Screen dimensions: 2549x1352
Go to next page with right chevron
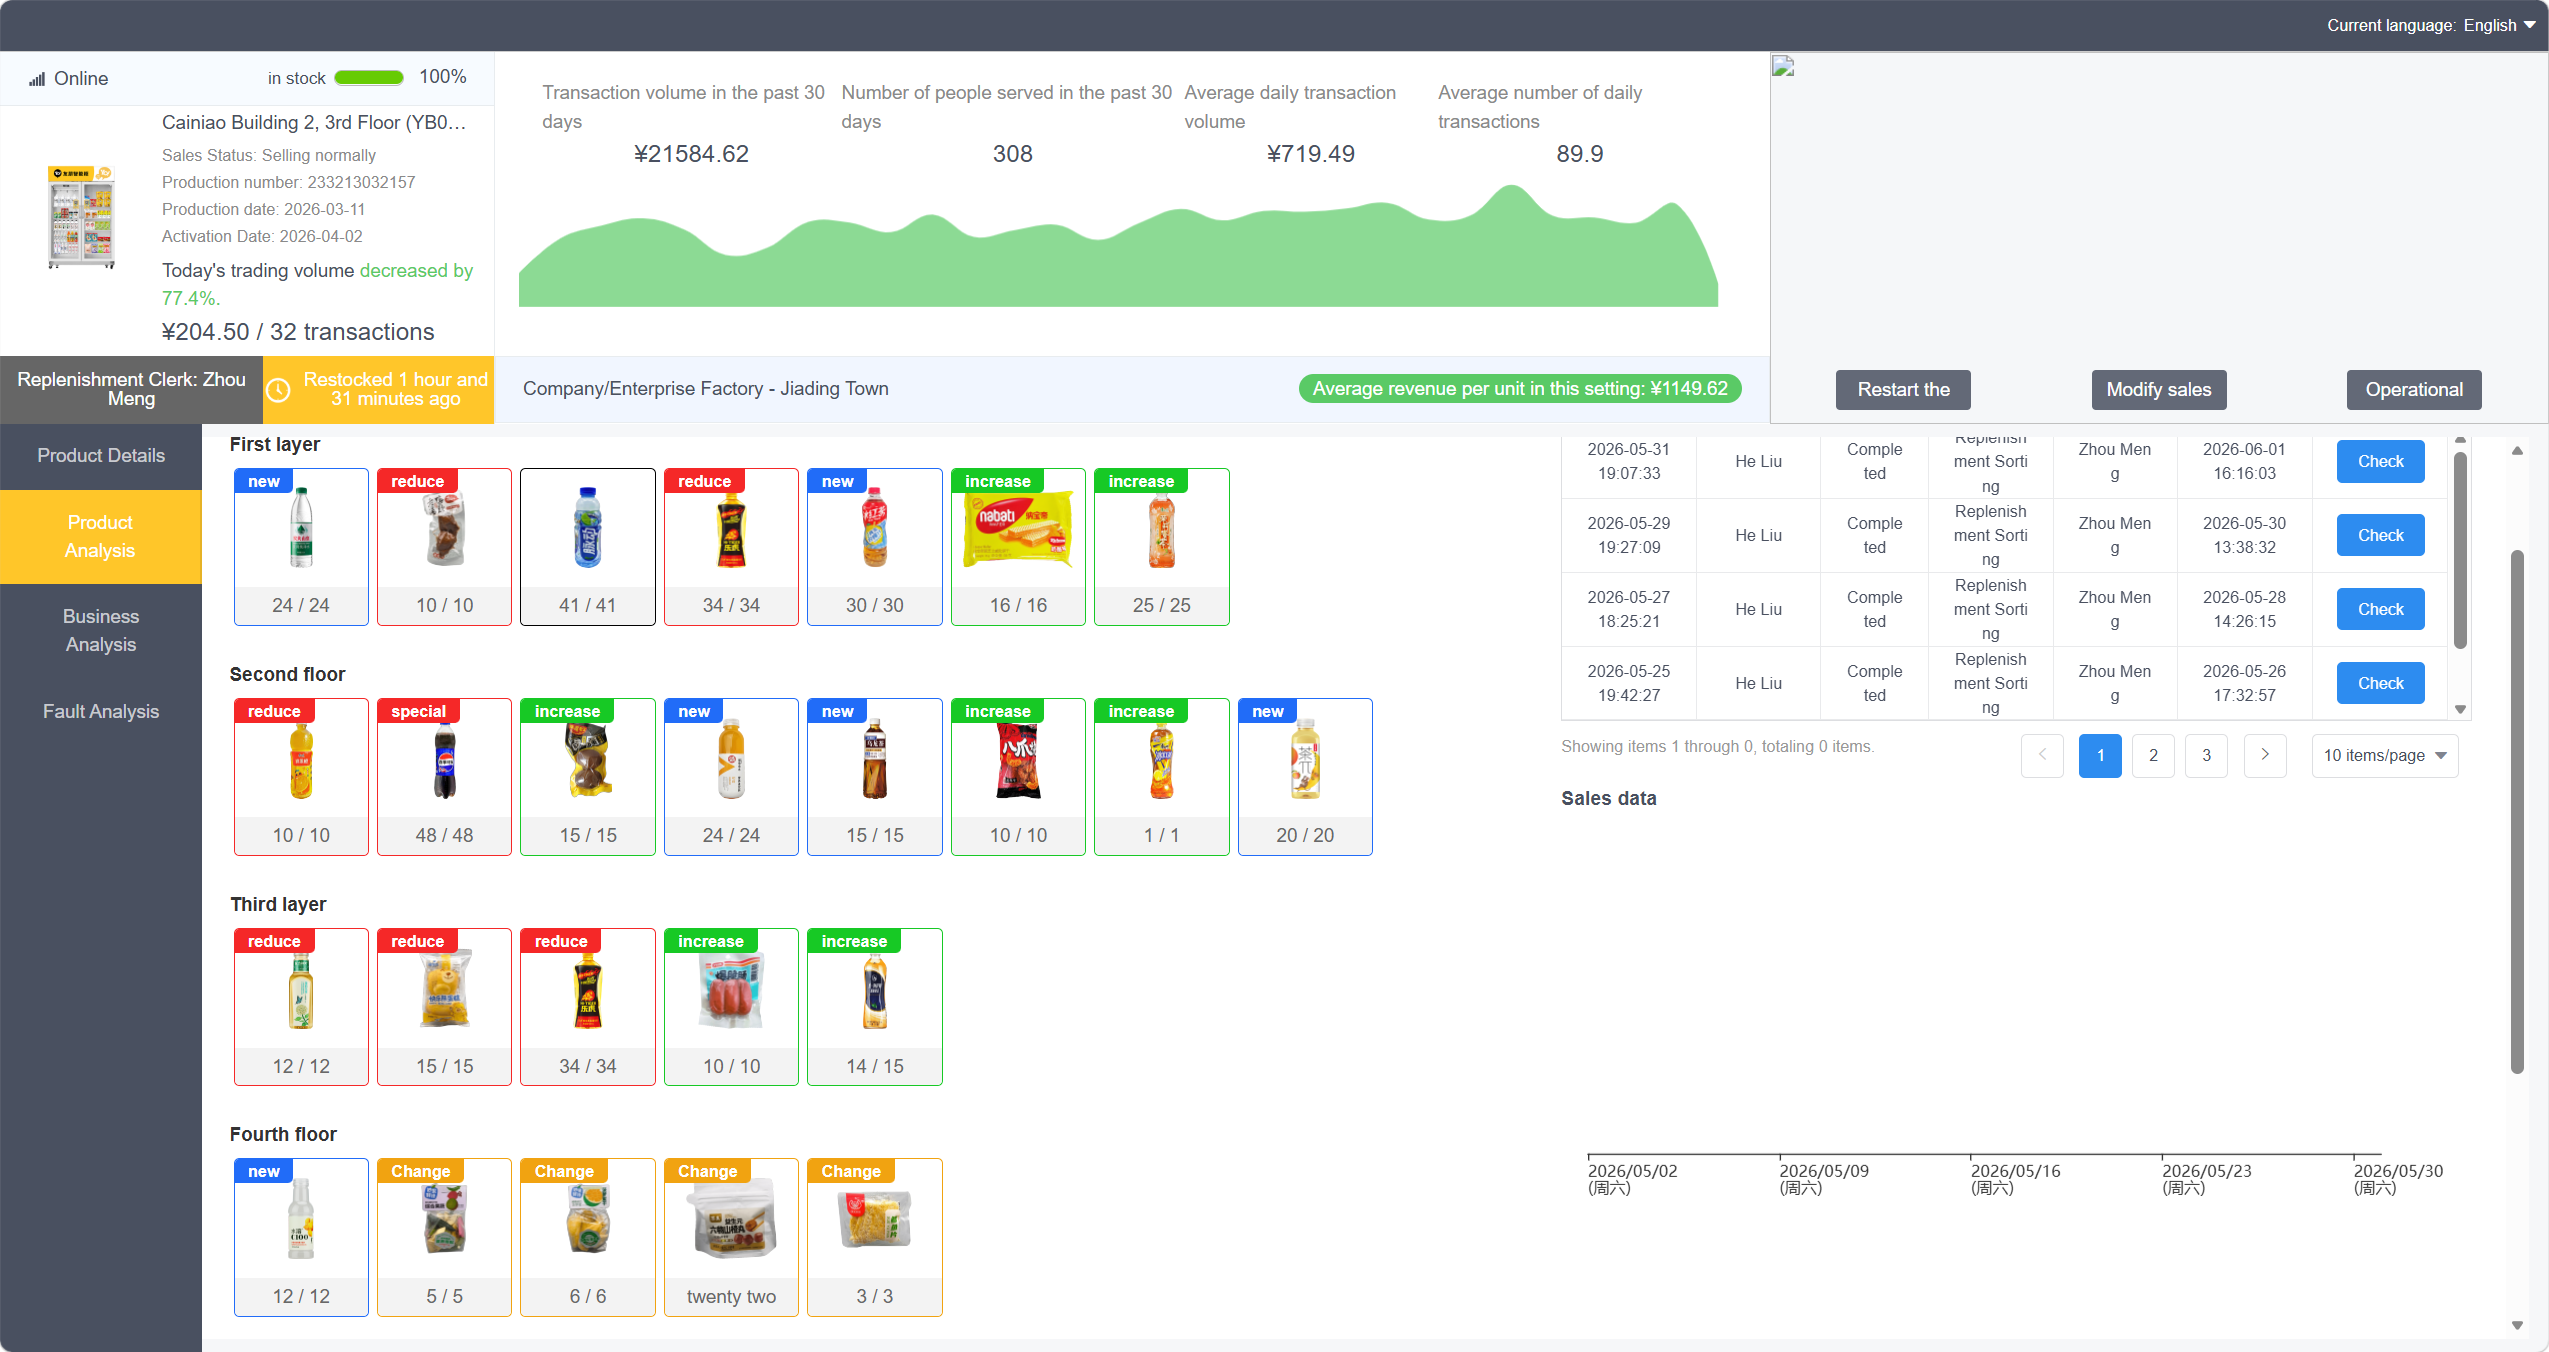click(2265, 755)
